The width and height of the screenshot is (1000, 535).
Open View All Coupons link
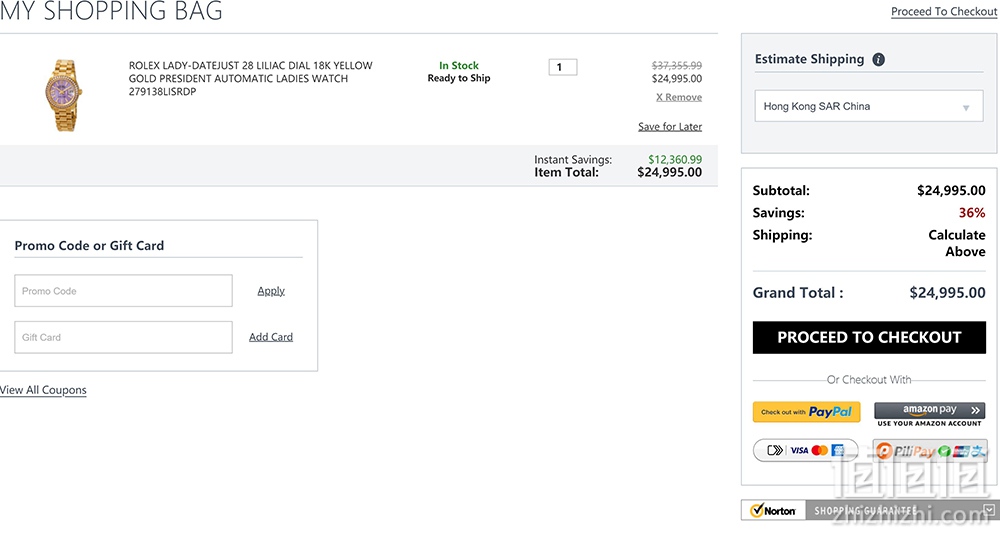pyautogui.click(x=43, y=390)
